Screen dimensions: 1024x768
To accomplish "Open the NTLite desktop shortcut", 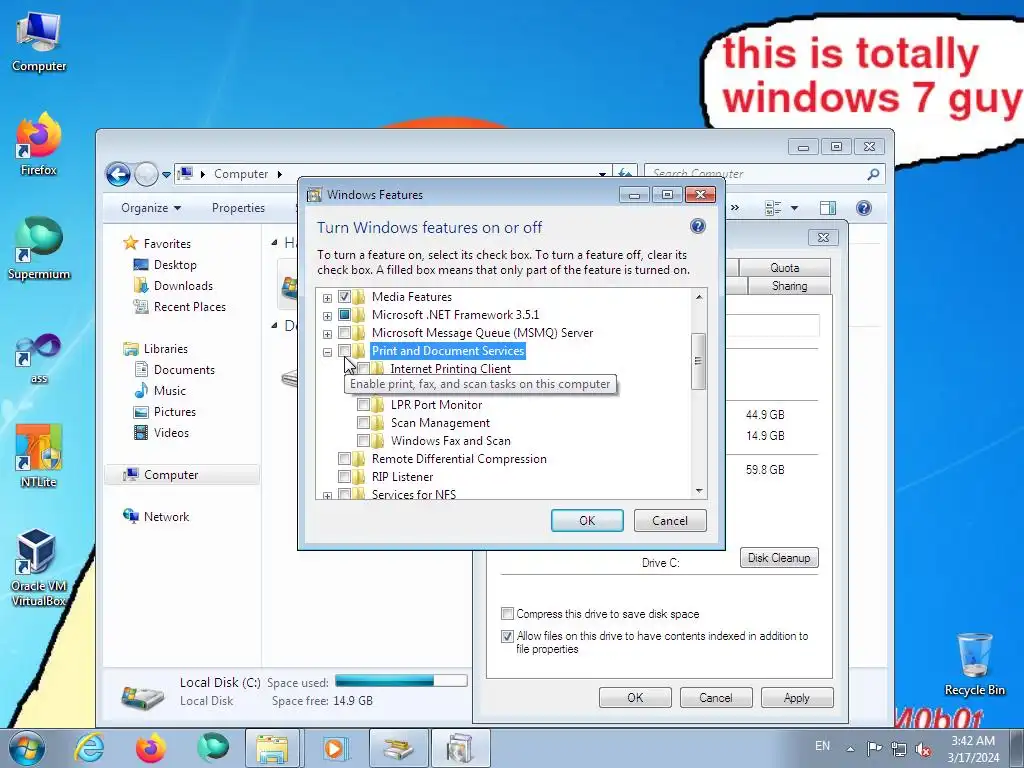I will click(39, 456).
